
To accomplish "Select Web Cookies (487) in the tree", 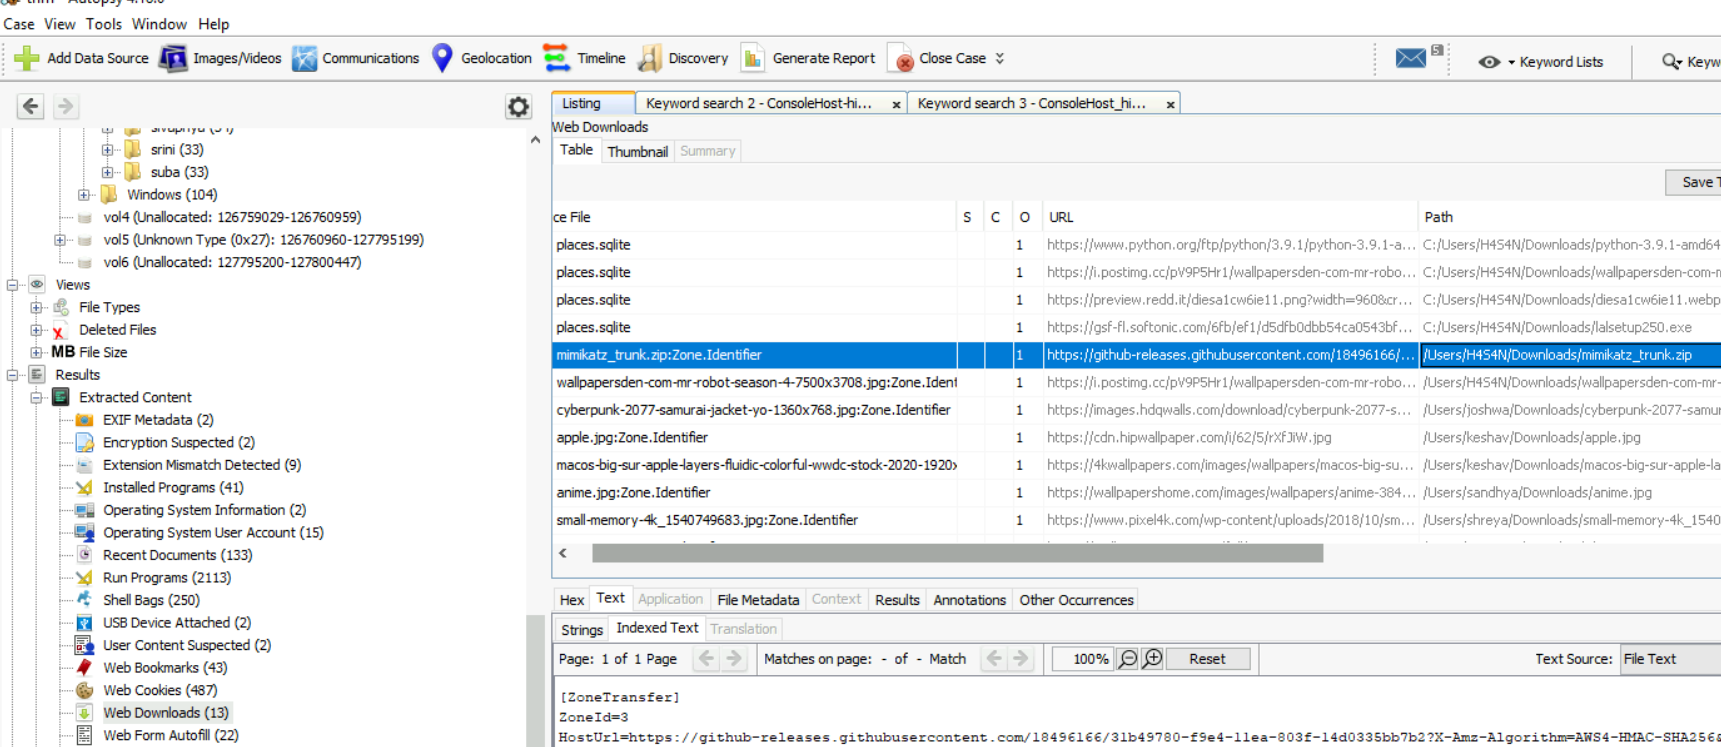I will pyautogui.click(x=159, y=690).
